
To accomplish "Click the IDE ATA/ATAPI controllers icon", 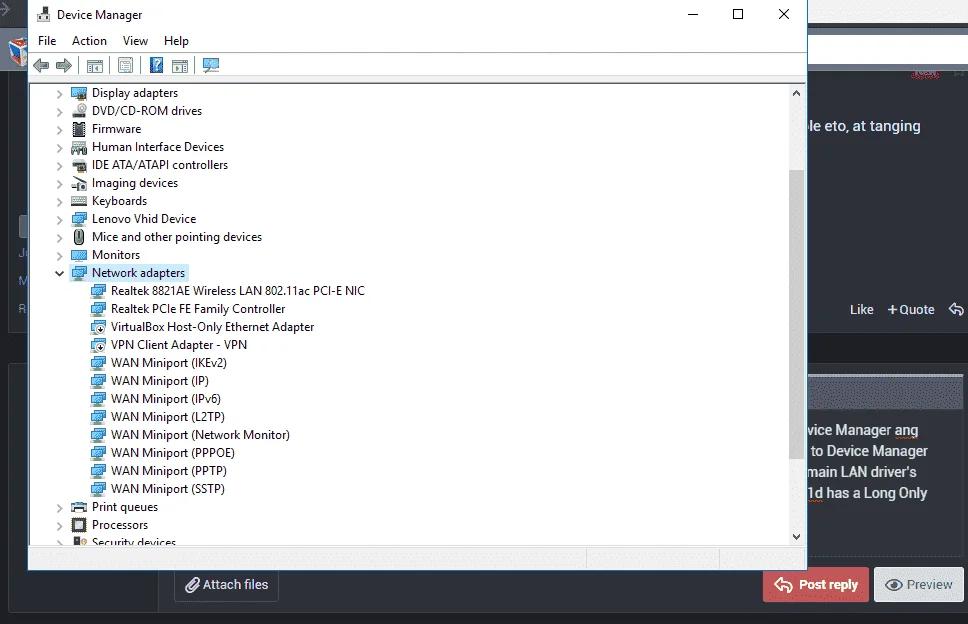I will click(x=79, y=165).
